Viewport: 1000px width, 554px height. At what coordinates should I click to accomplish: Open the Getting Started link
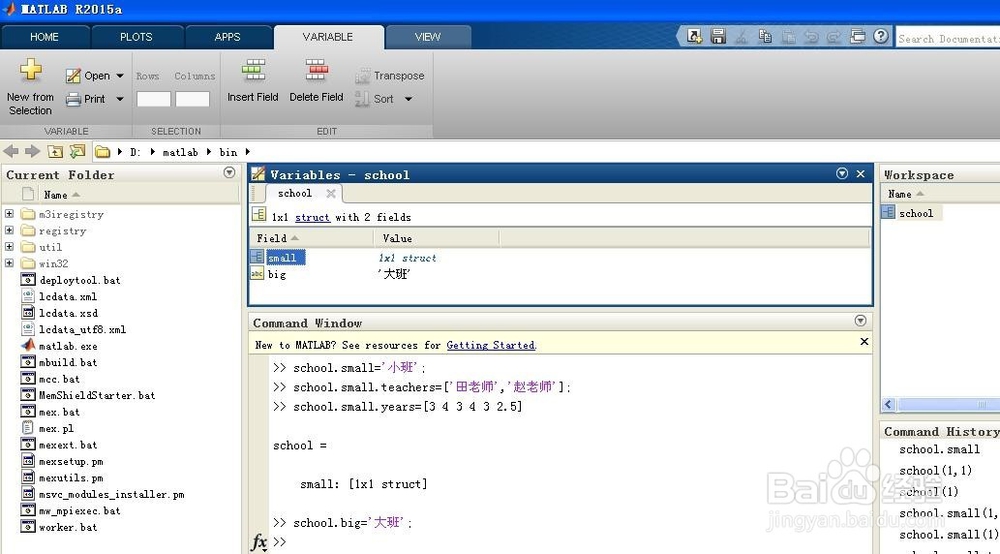(490, 345)
